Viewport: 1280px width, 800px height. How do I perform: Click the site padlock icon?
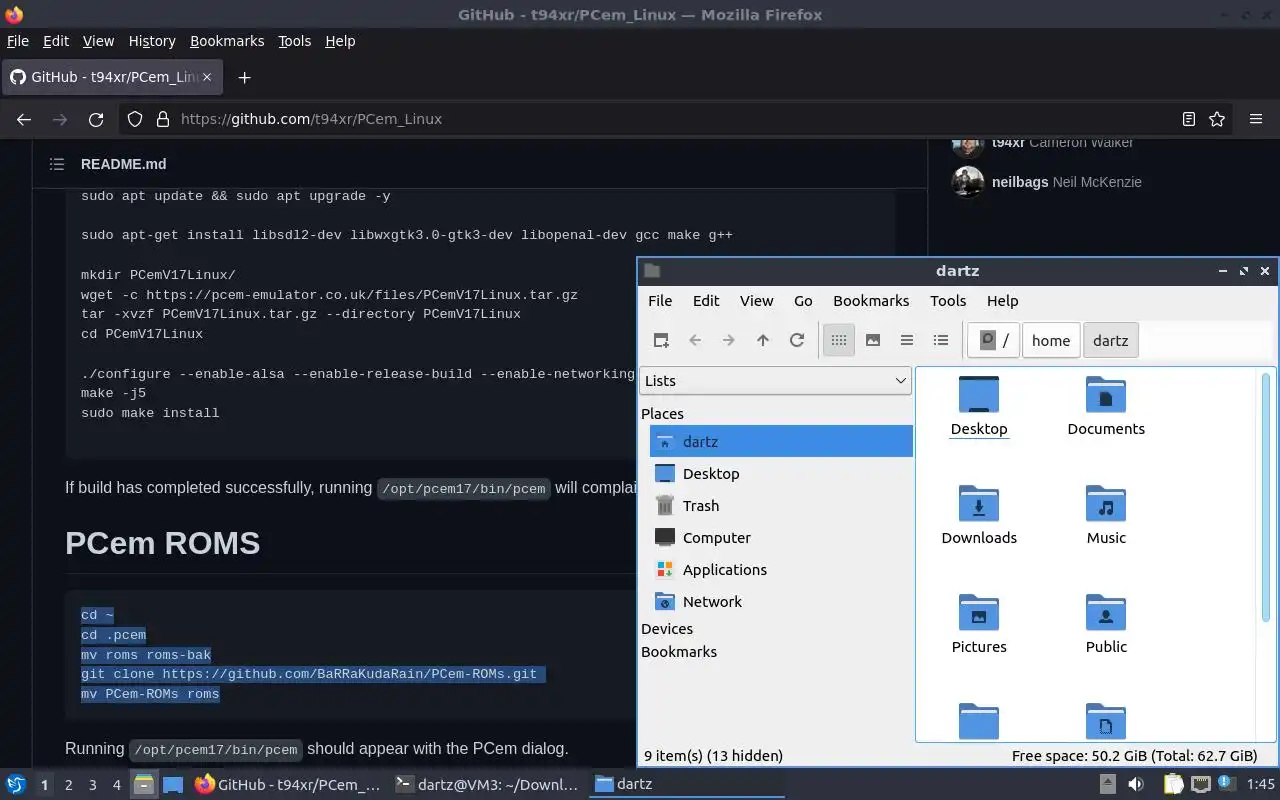(x=162, y=119)
